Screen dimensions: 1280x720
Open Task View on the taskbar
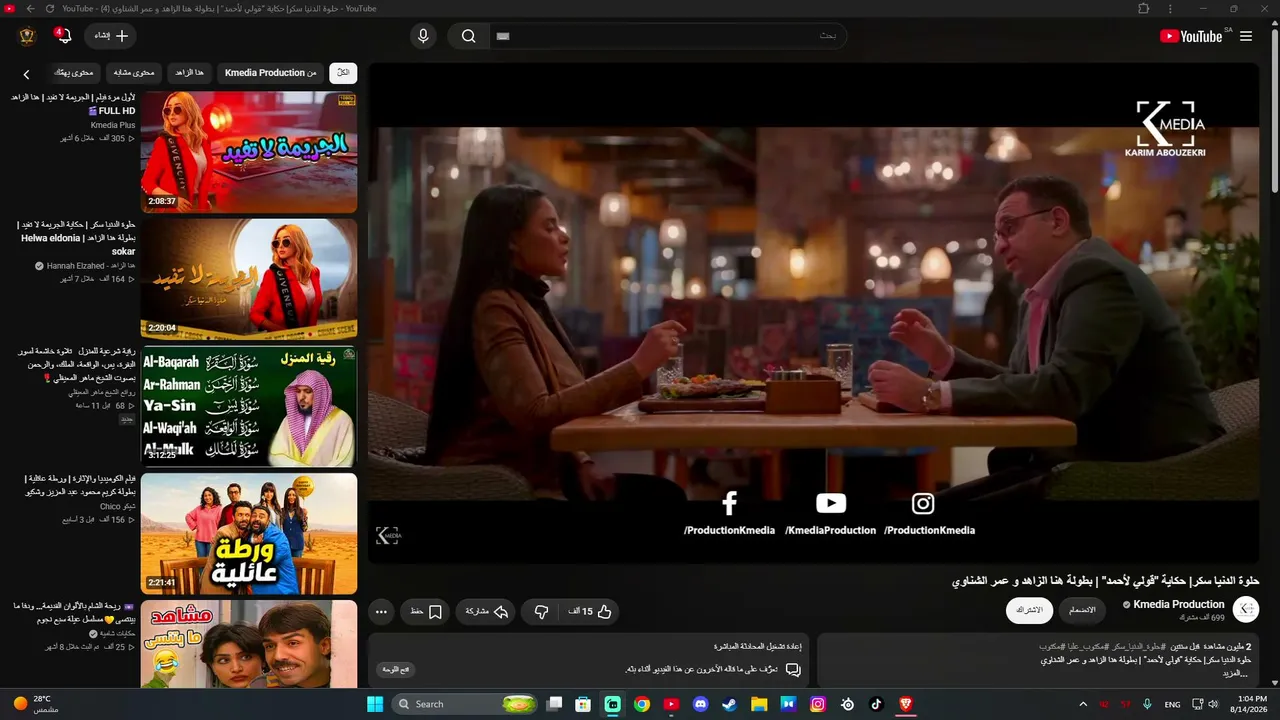[x=555, y=704]
